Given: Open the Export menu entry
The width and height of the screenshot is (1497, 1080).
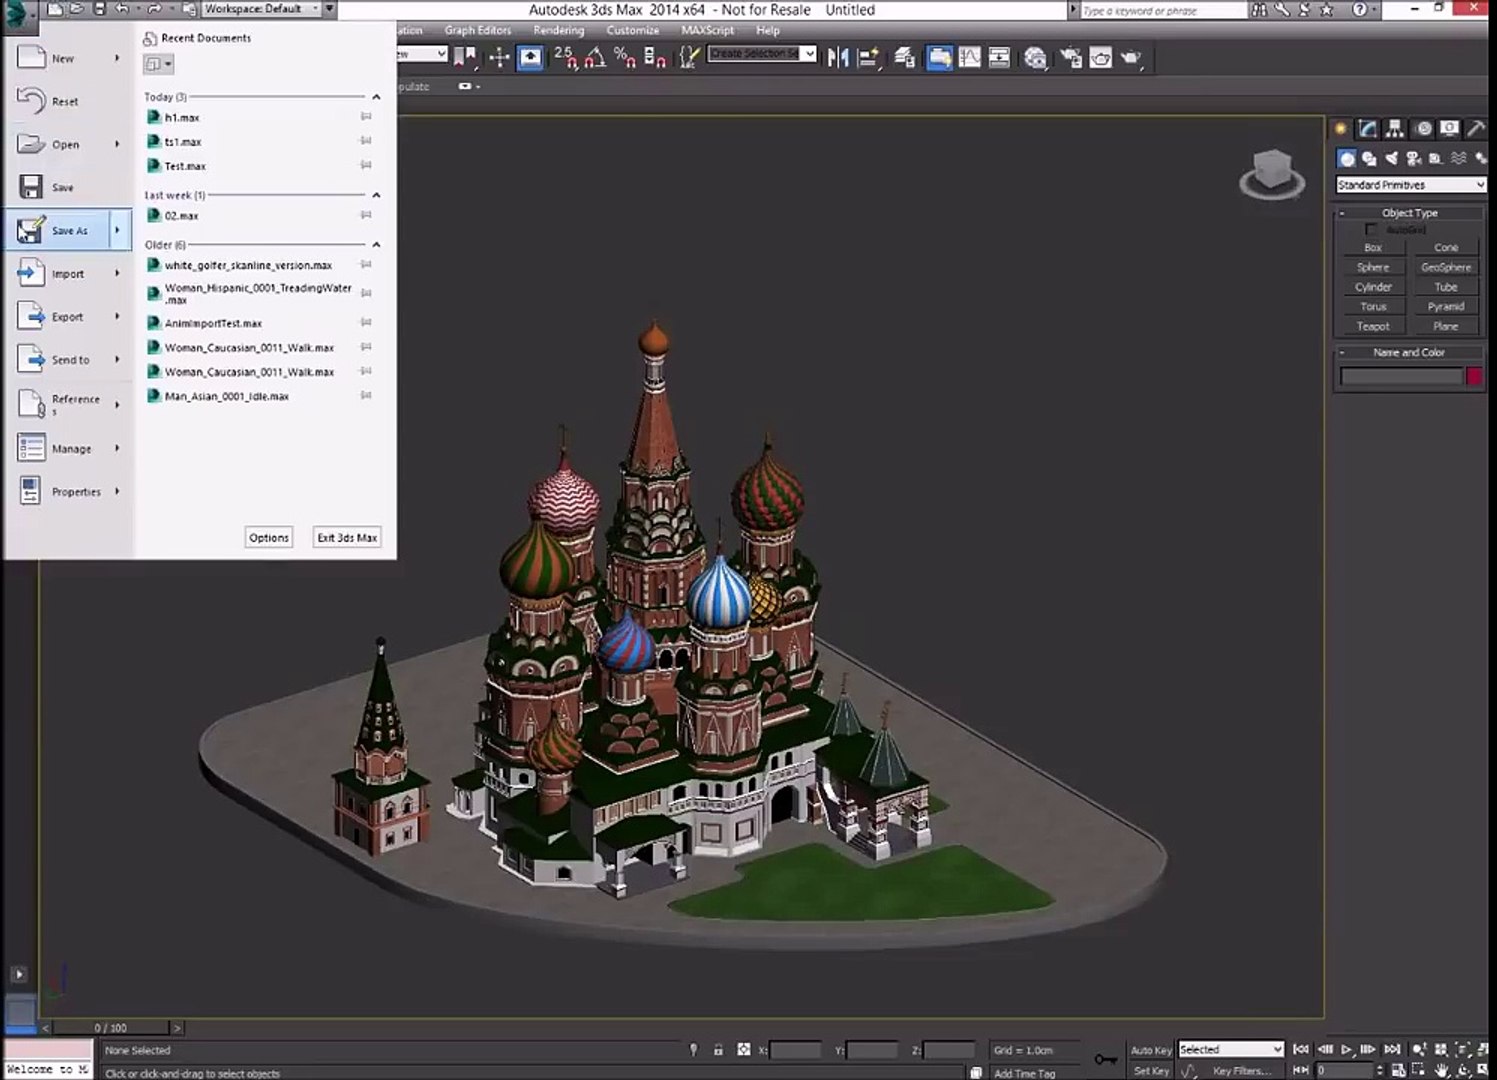Looking at the screenshot, I should (67, 317).
